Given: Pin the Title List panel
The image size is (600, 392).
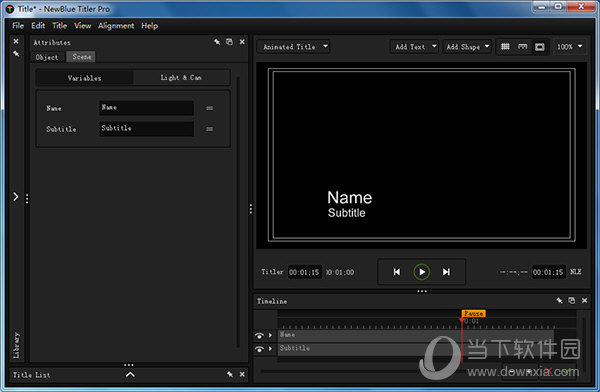Looking at the screenshot, I should click(230, 374).
